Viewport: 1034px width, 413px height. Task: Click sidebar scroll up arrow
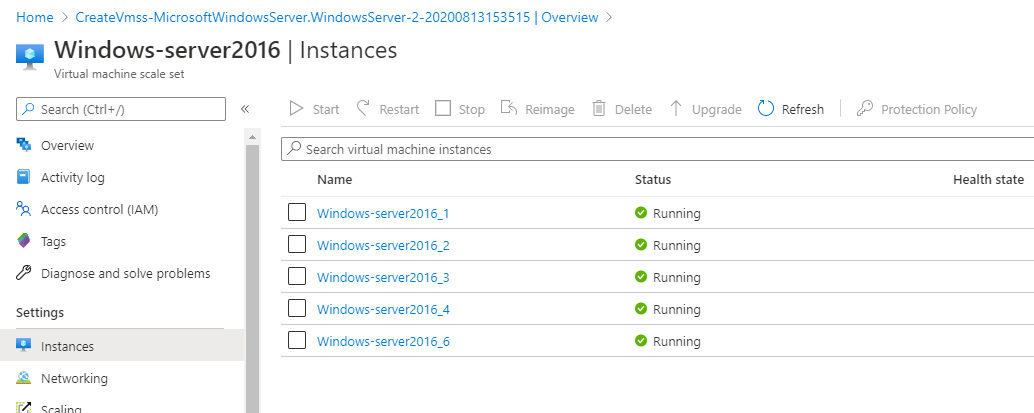click(253, 137)
